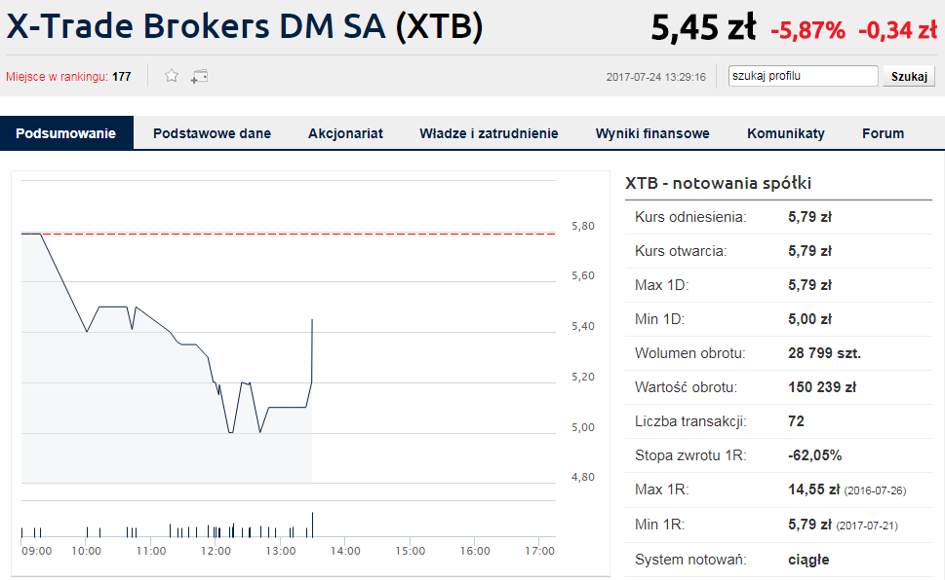Open the Akcjonariat tab
Screen dimensions: 945x580
point(345,133)
